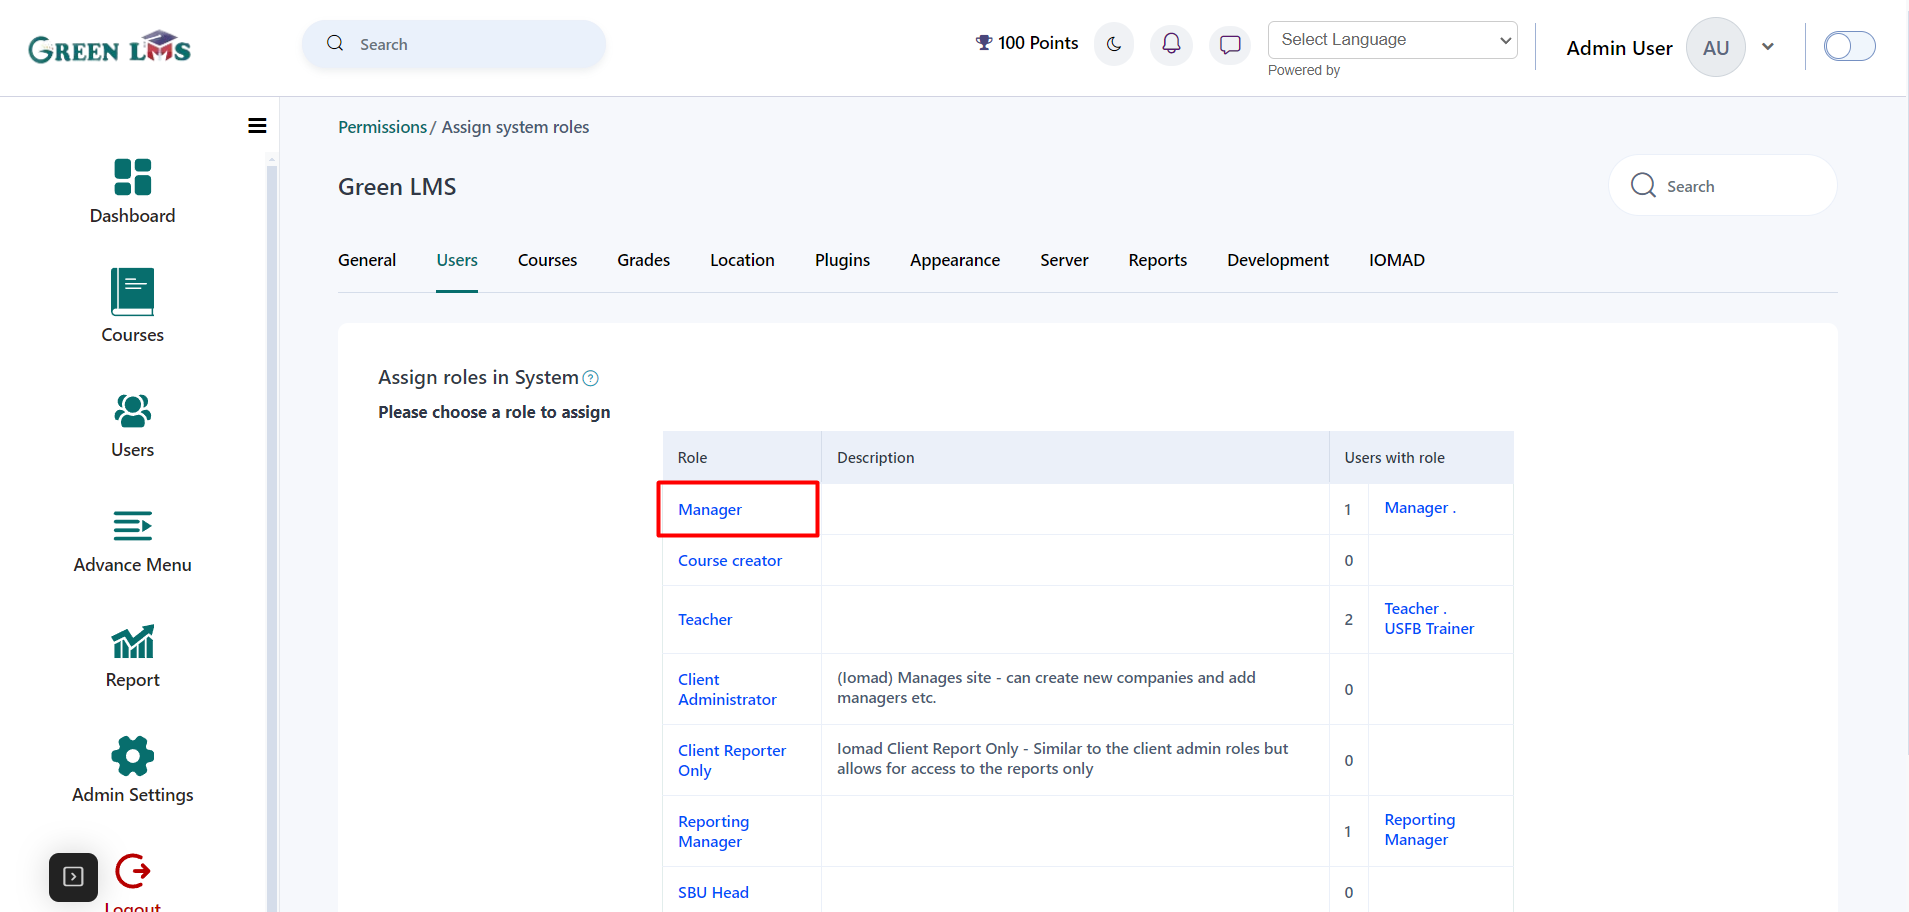Open the messages chat bubble icon
1909x912 pixels.
pos(1230,44)
